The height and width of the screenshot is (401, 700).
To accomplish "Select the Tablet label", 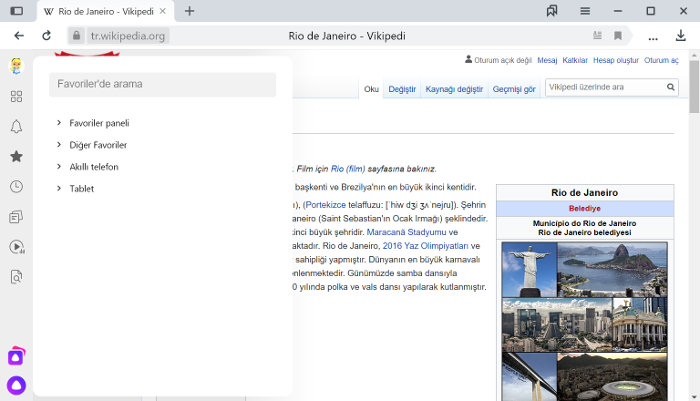I will [x=82, y=189].
